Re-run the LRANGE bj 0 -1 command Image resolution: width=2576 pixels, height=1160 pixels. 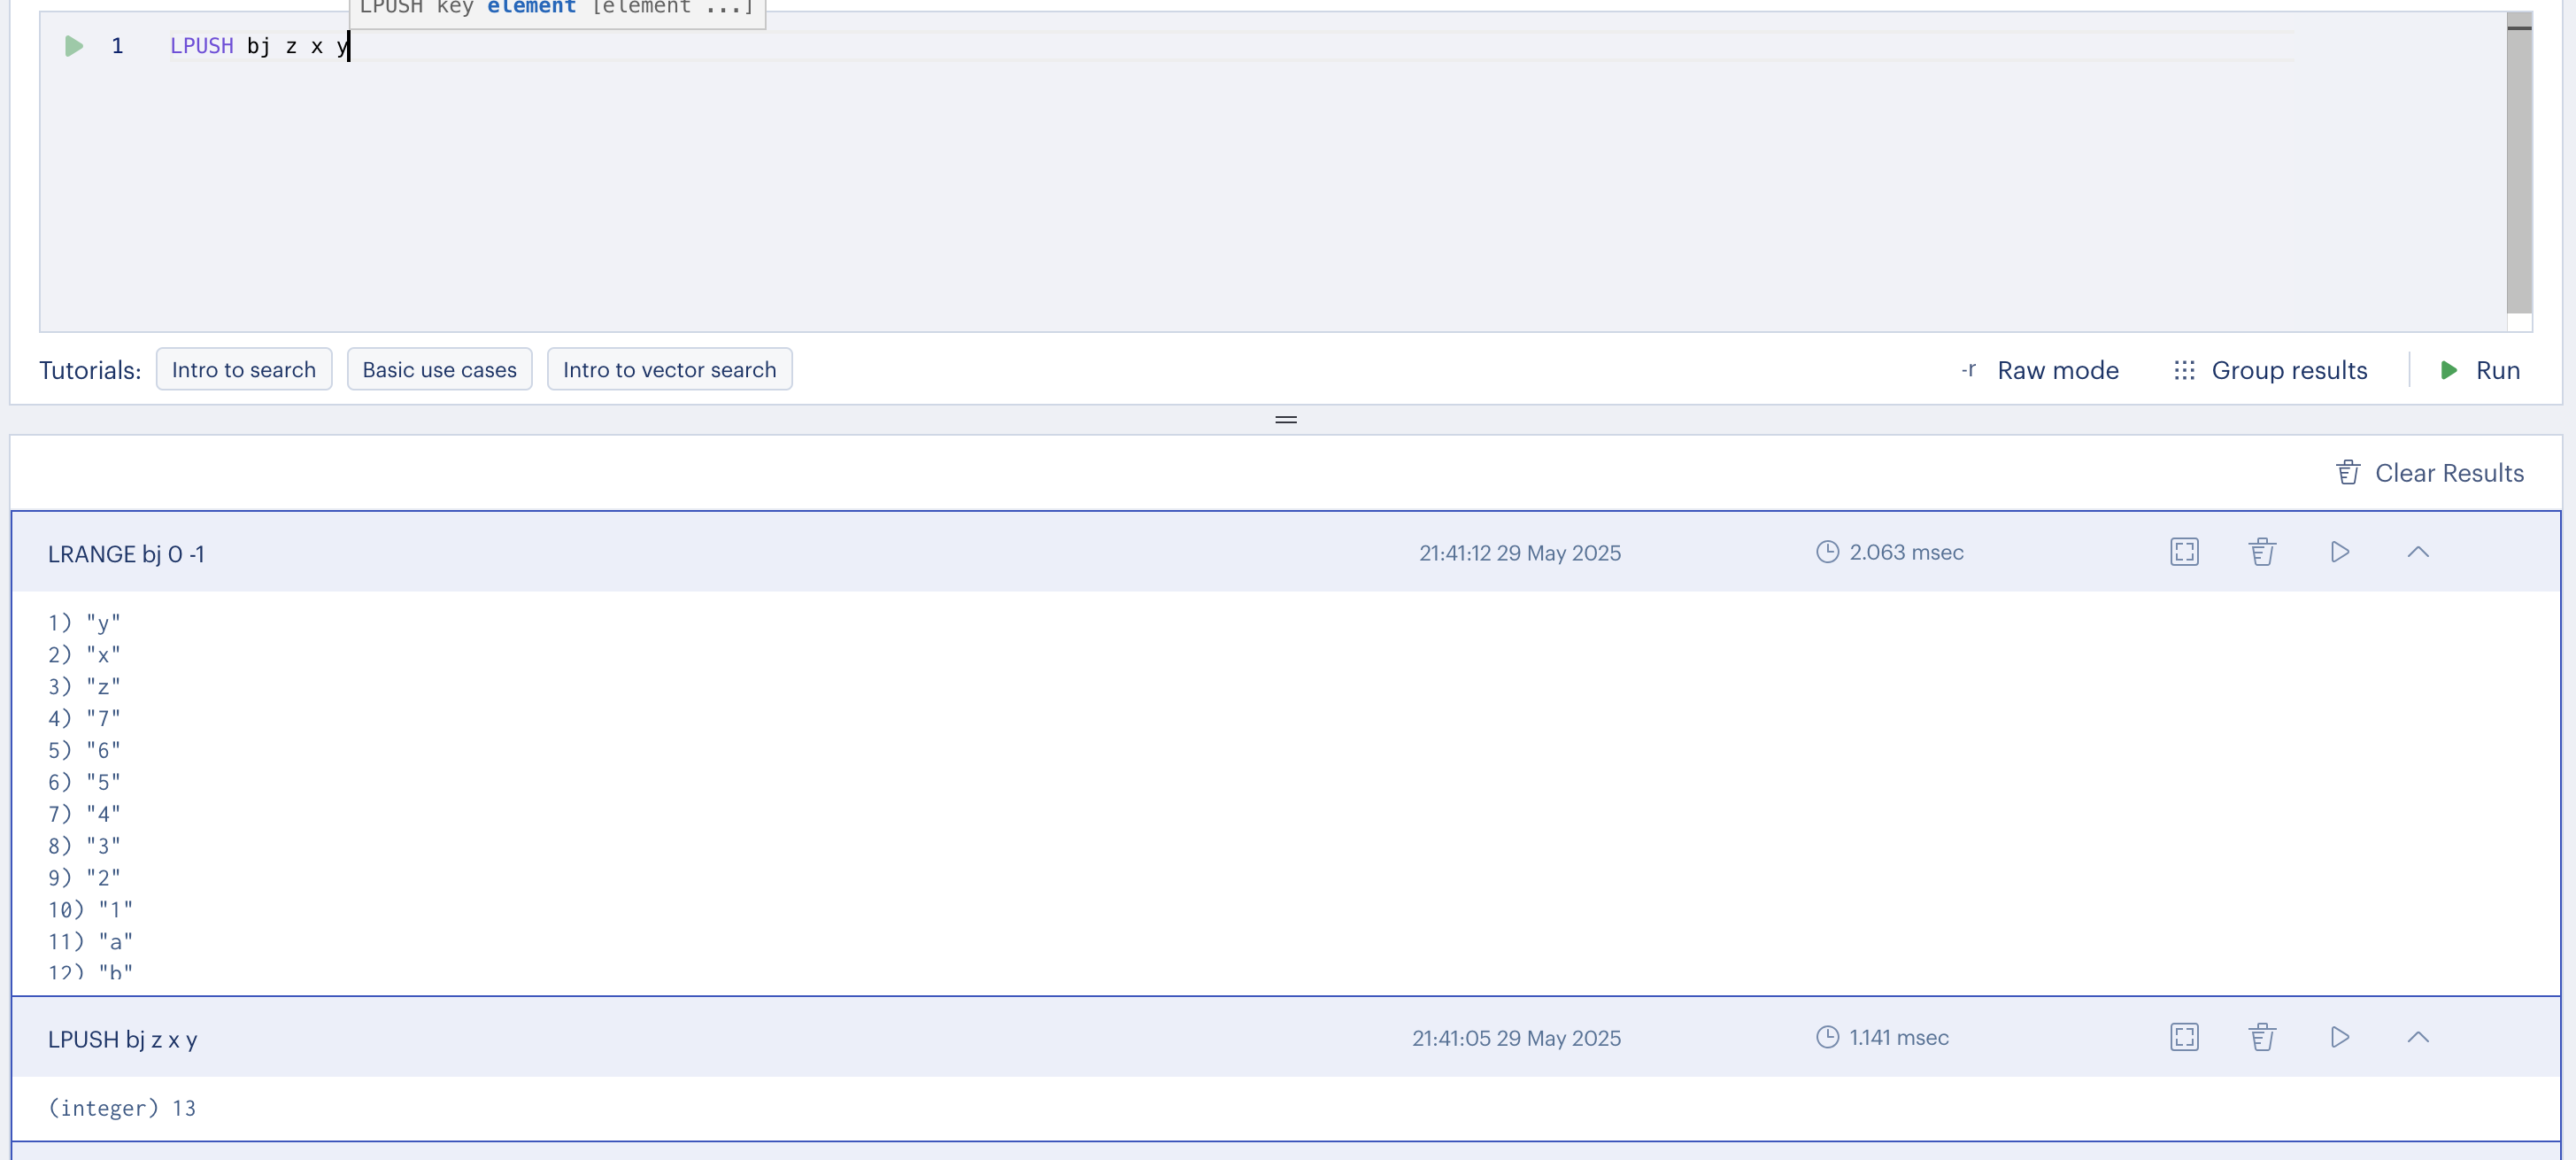2340,552
